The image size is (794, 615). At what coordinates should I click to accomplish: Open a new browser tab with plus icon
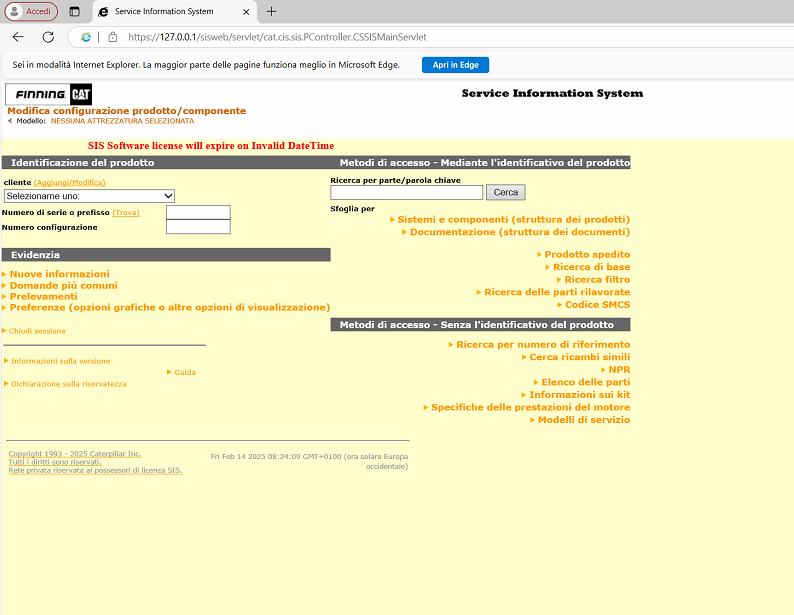click(271, 12)
